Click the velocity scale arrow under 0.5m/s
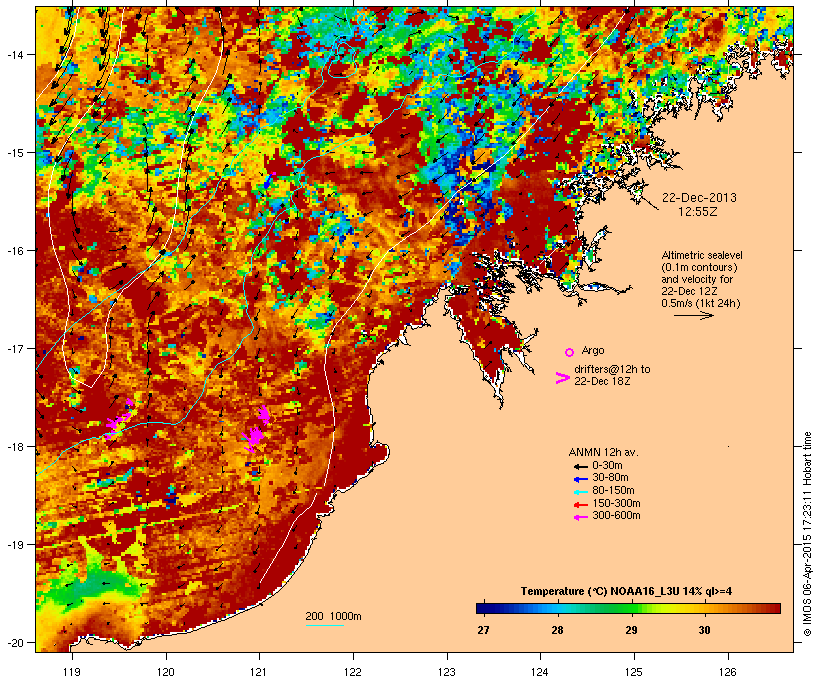 tap(693, 315)
